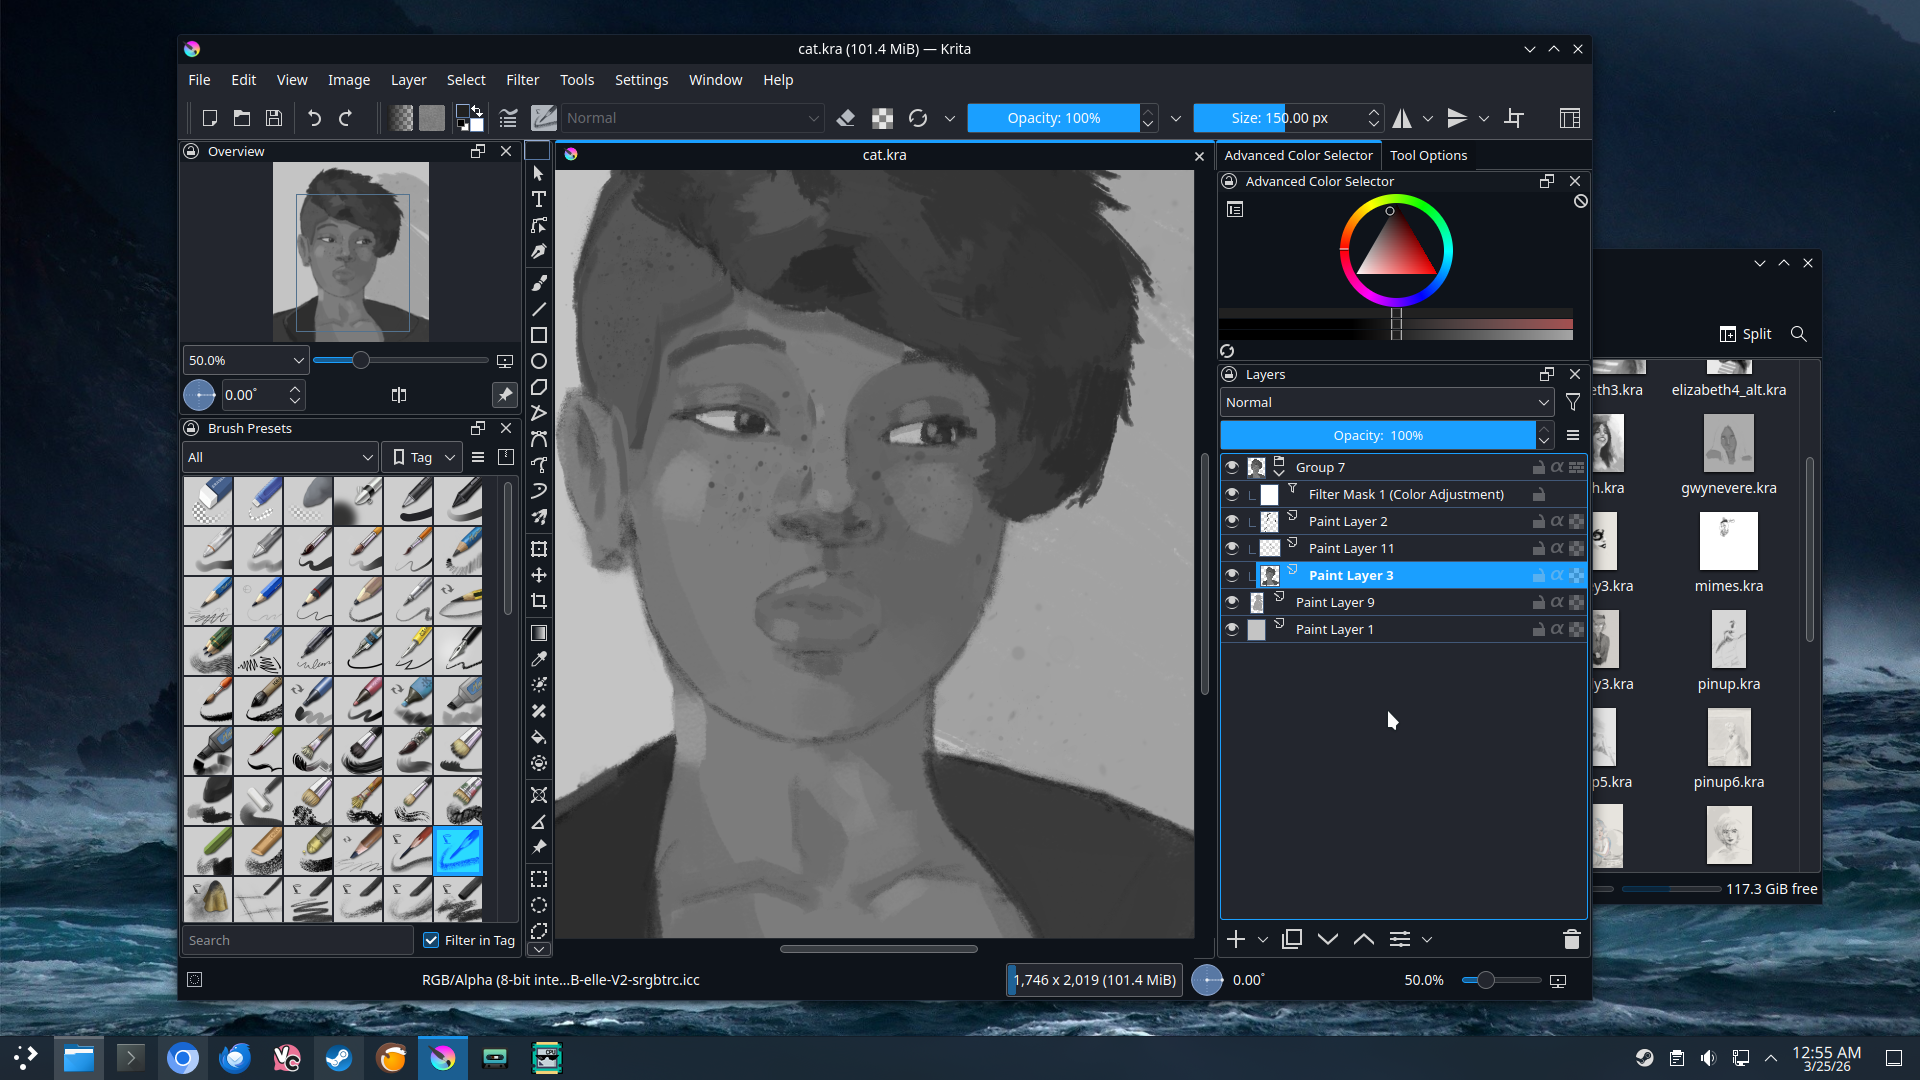Click the Split button in file manager
This screenshot has width=1920, height=1080.
1745,334
